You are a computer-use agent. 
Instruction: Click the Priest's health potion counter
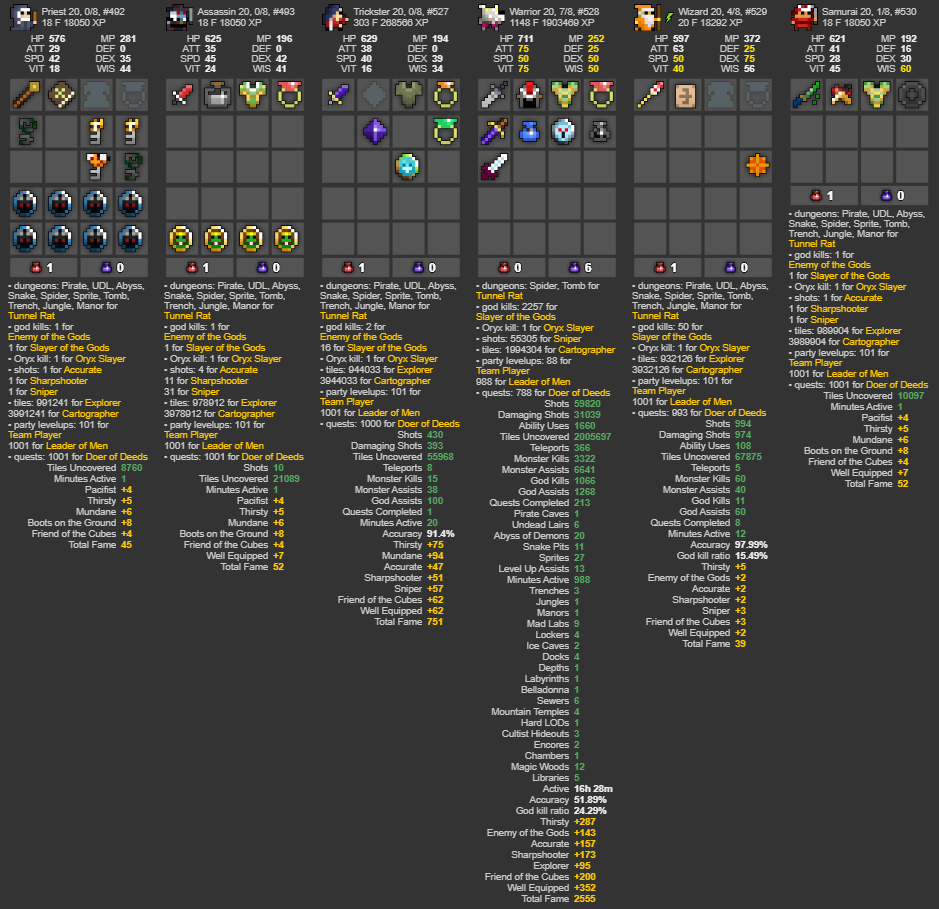[x=44, y=268]
